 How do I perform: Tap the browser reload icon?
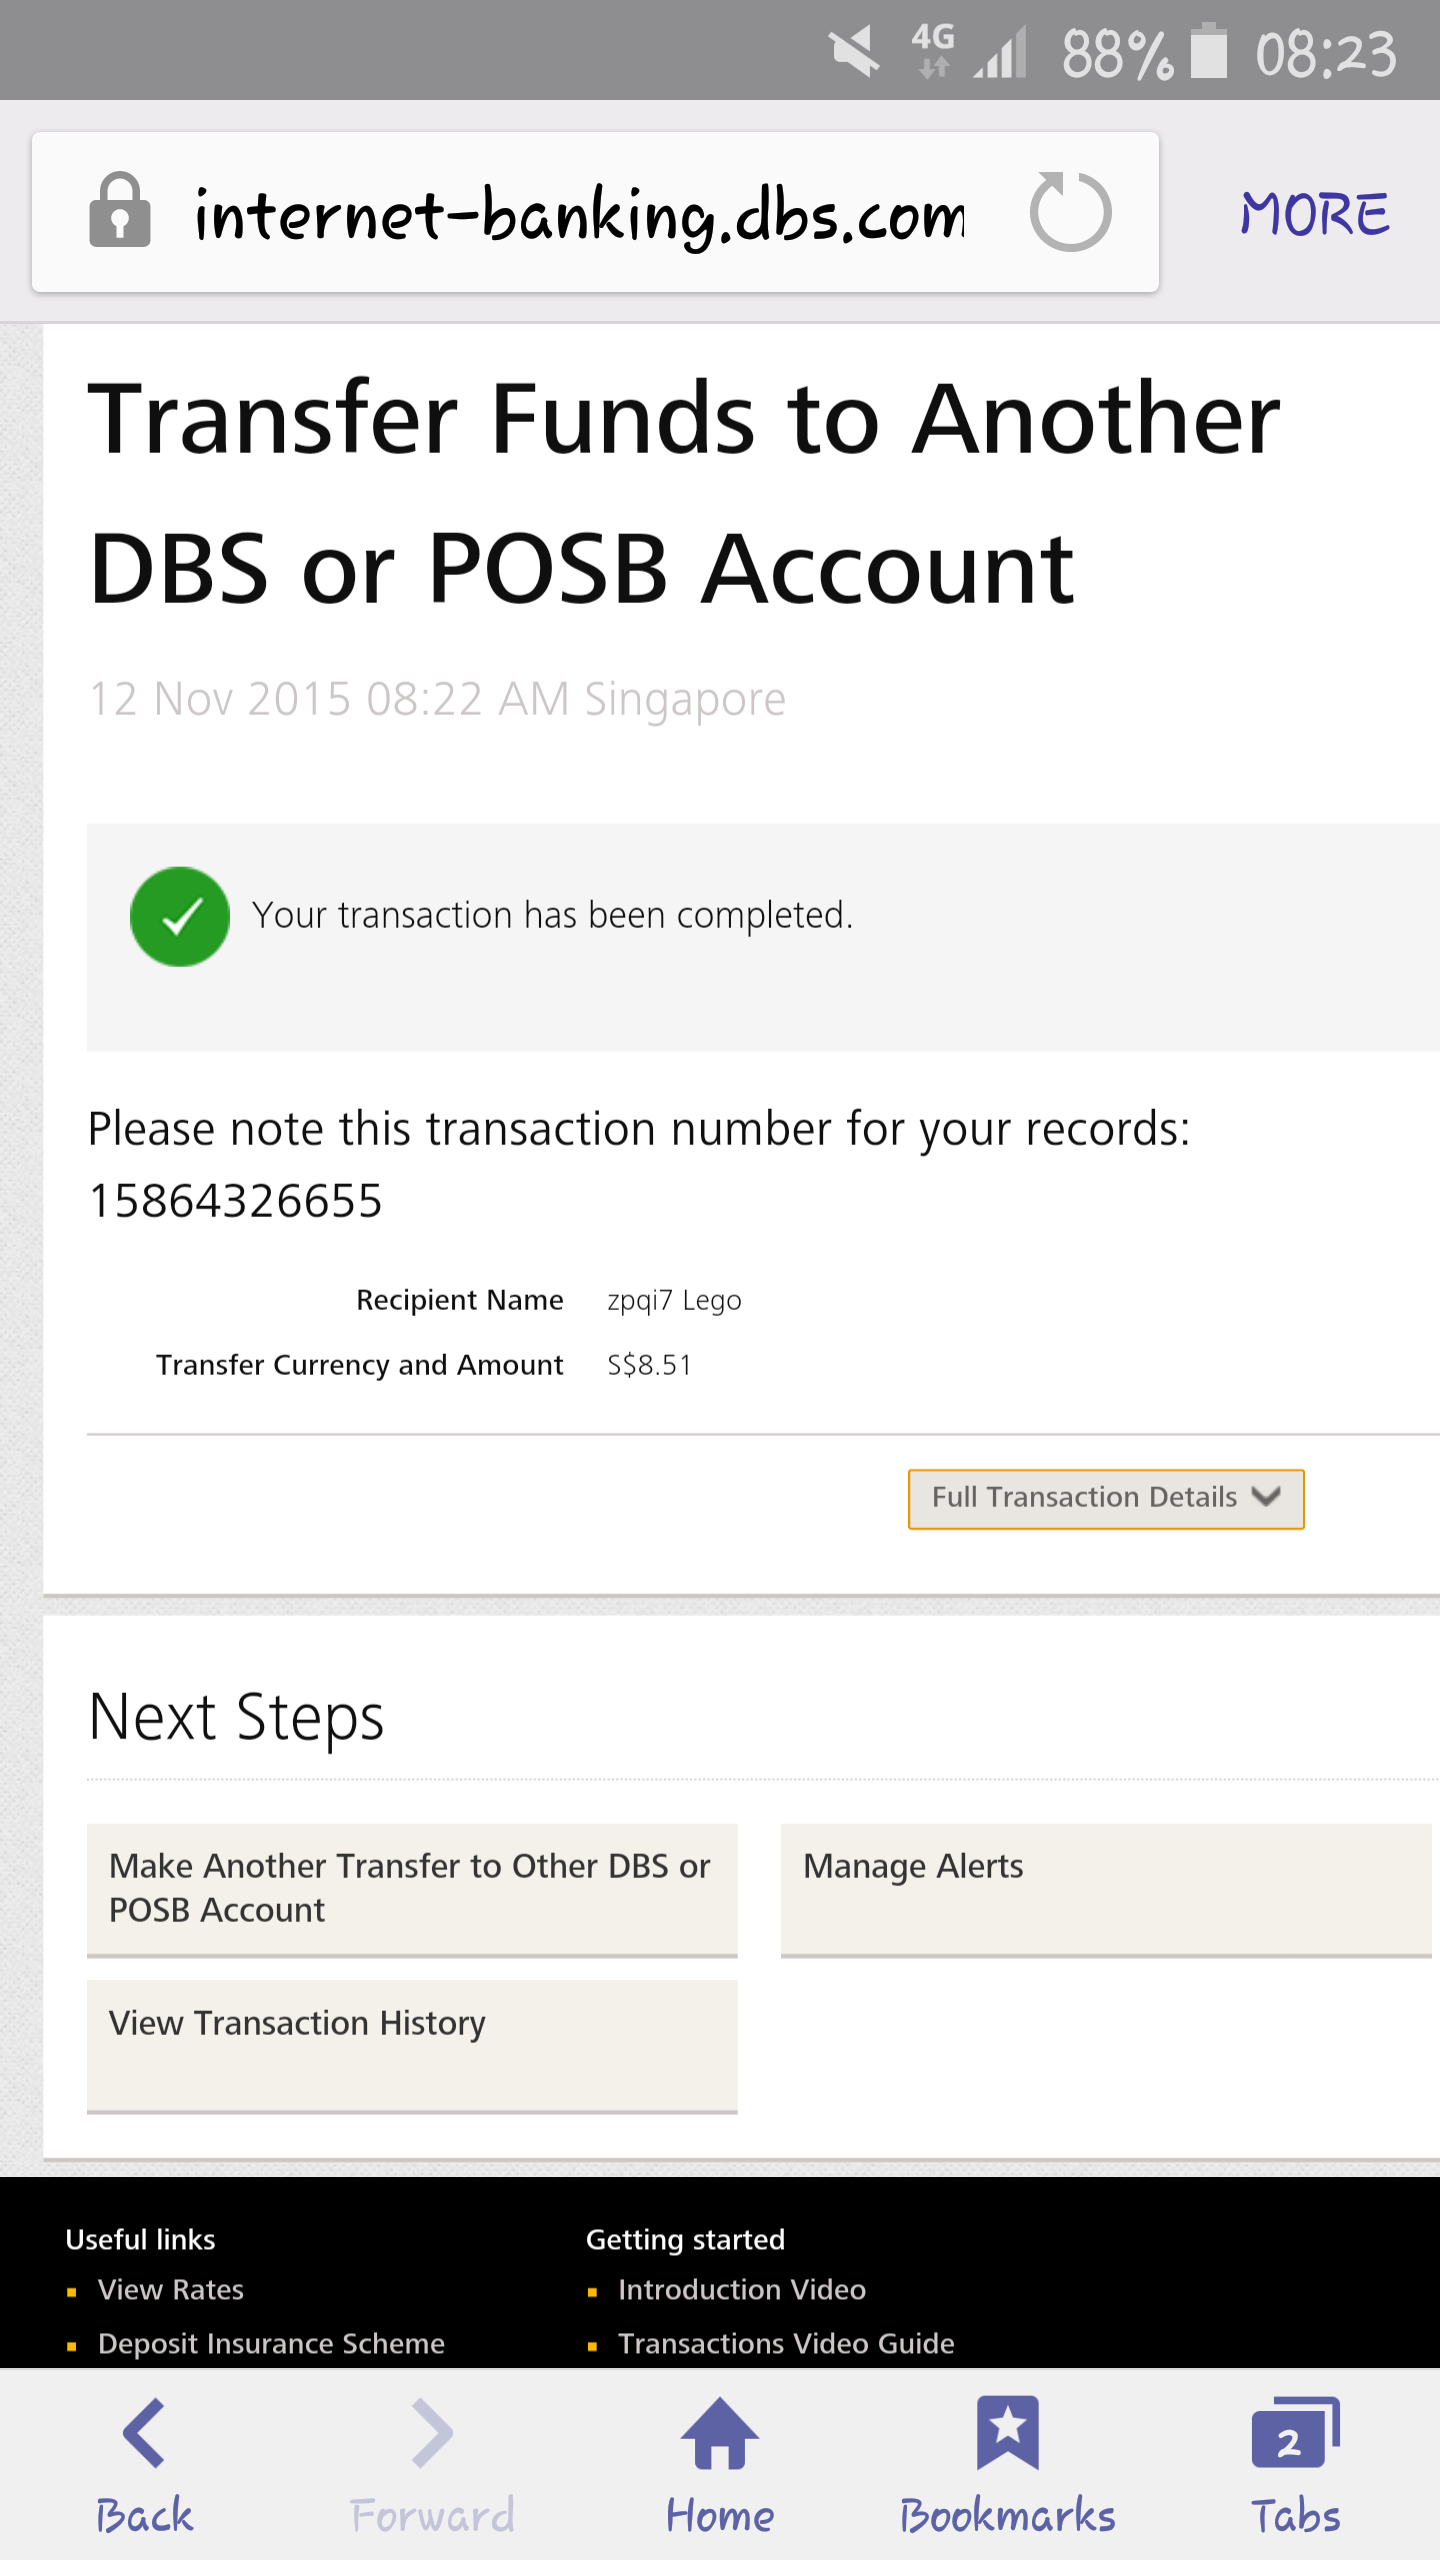coord(1070,212)
